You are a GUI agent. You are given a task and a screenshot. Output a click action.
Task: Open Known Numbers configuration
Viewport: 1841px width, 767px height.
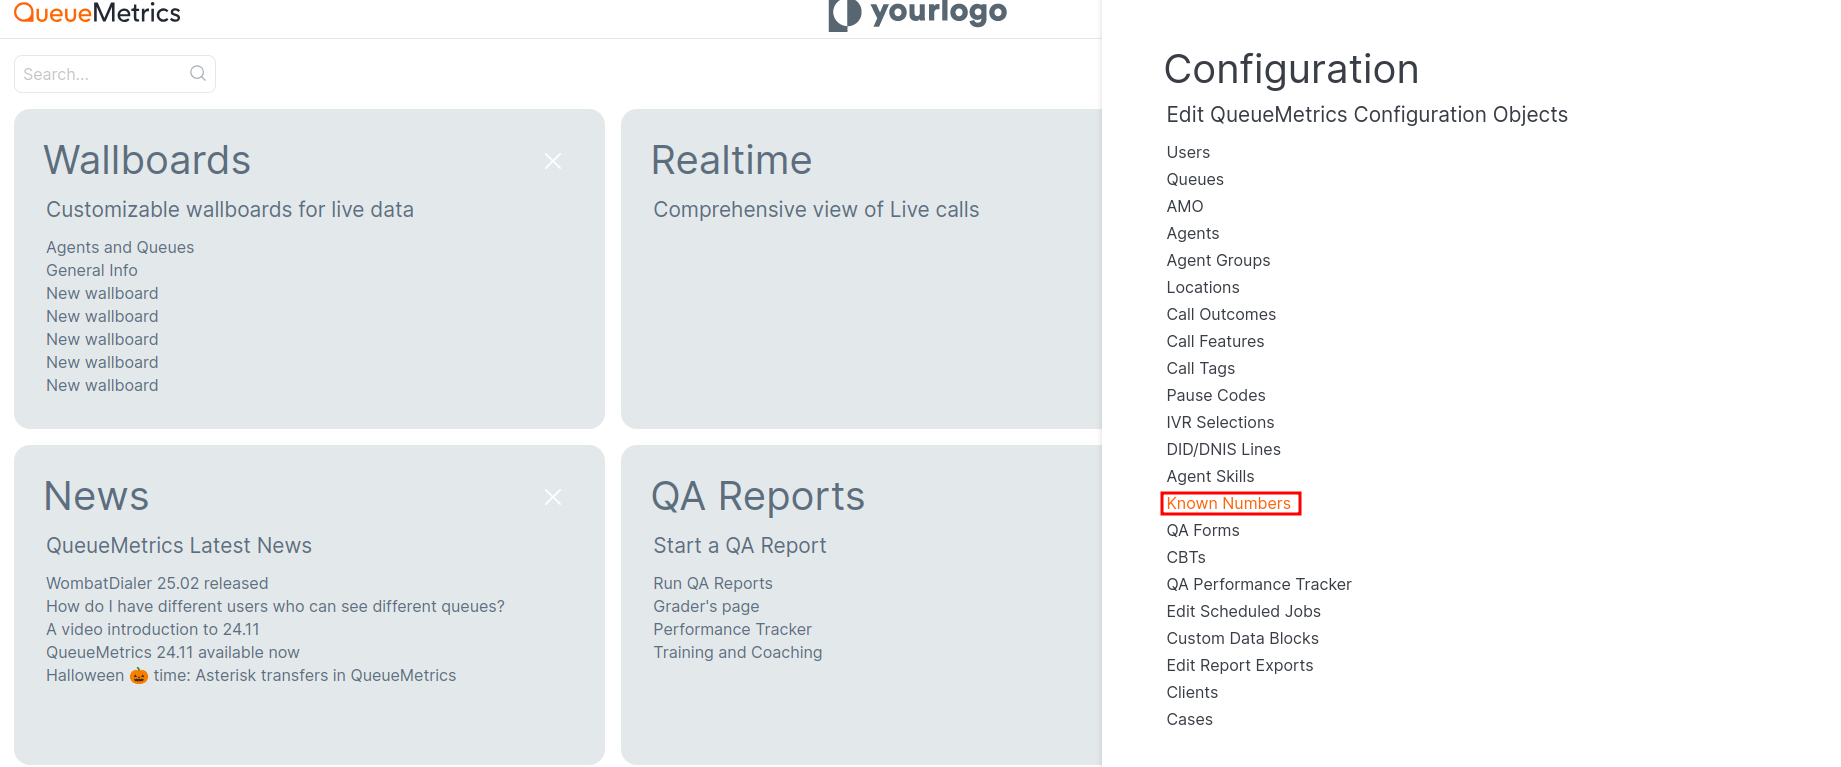(x=1229, y=503)
